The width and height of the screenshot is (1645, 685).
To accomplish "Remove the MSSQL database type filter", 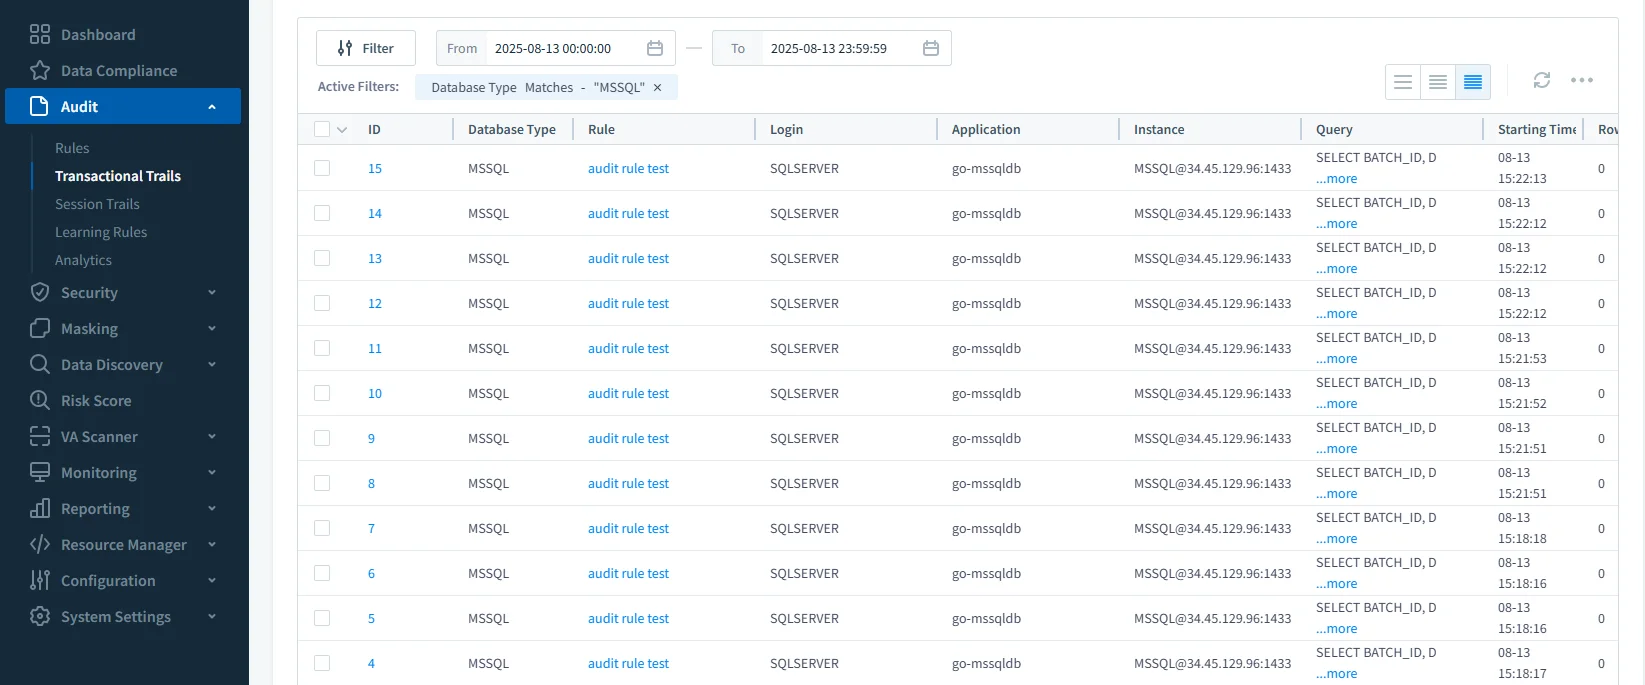I will (x=657, y=88).
